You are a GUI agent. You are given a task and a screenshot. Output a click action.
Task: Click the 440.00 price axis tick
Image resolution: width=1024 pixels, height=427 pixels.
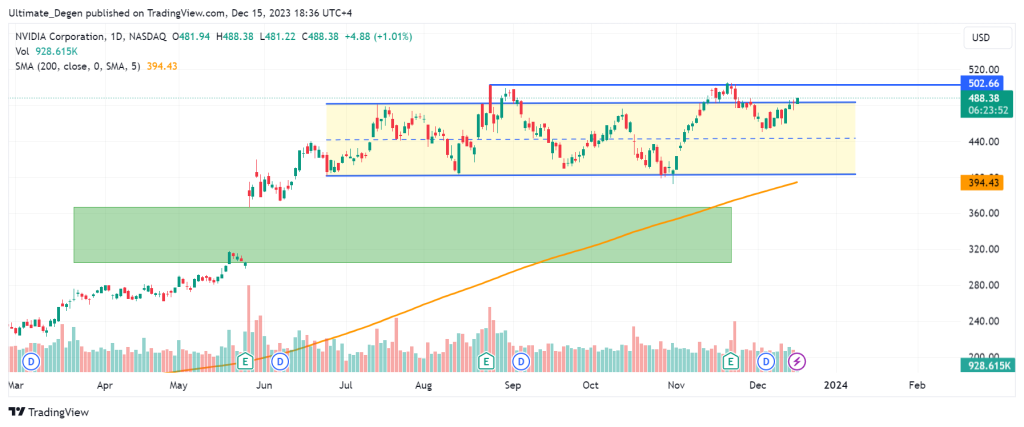tap(985, 141)
